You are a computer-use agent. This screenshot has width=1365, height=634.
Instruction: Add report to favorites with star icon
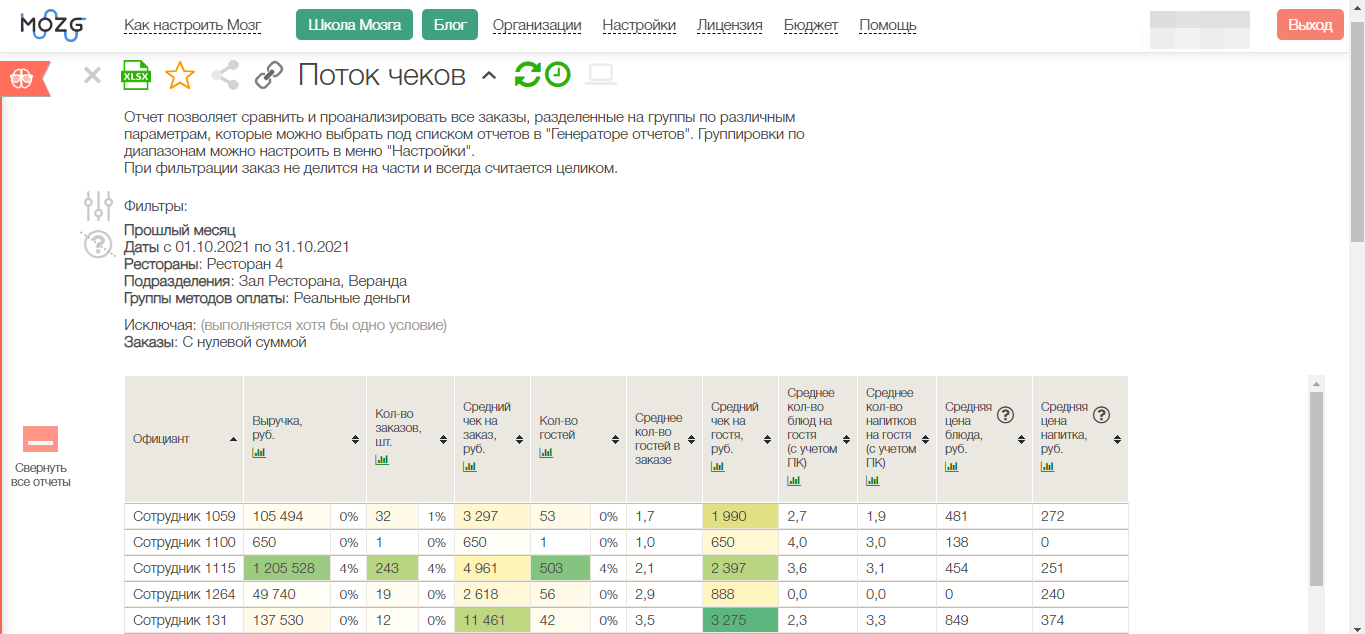(180, 75)
